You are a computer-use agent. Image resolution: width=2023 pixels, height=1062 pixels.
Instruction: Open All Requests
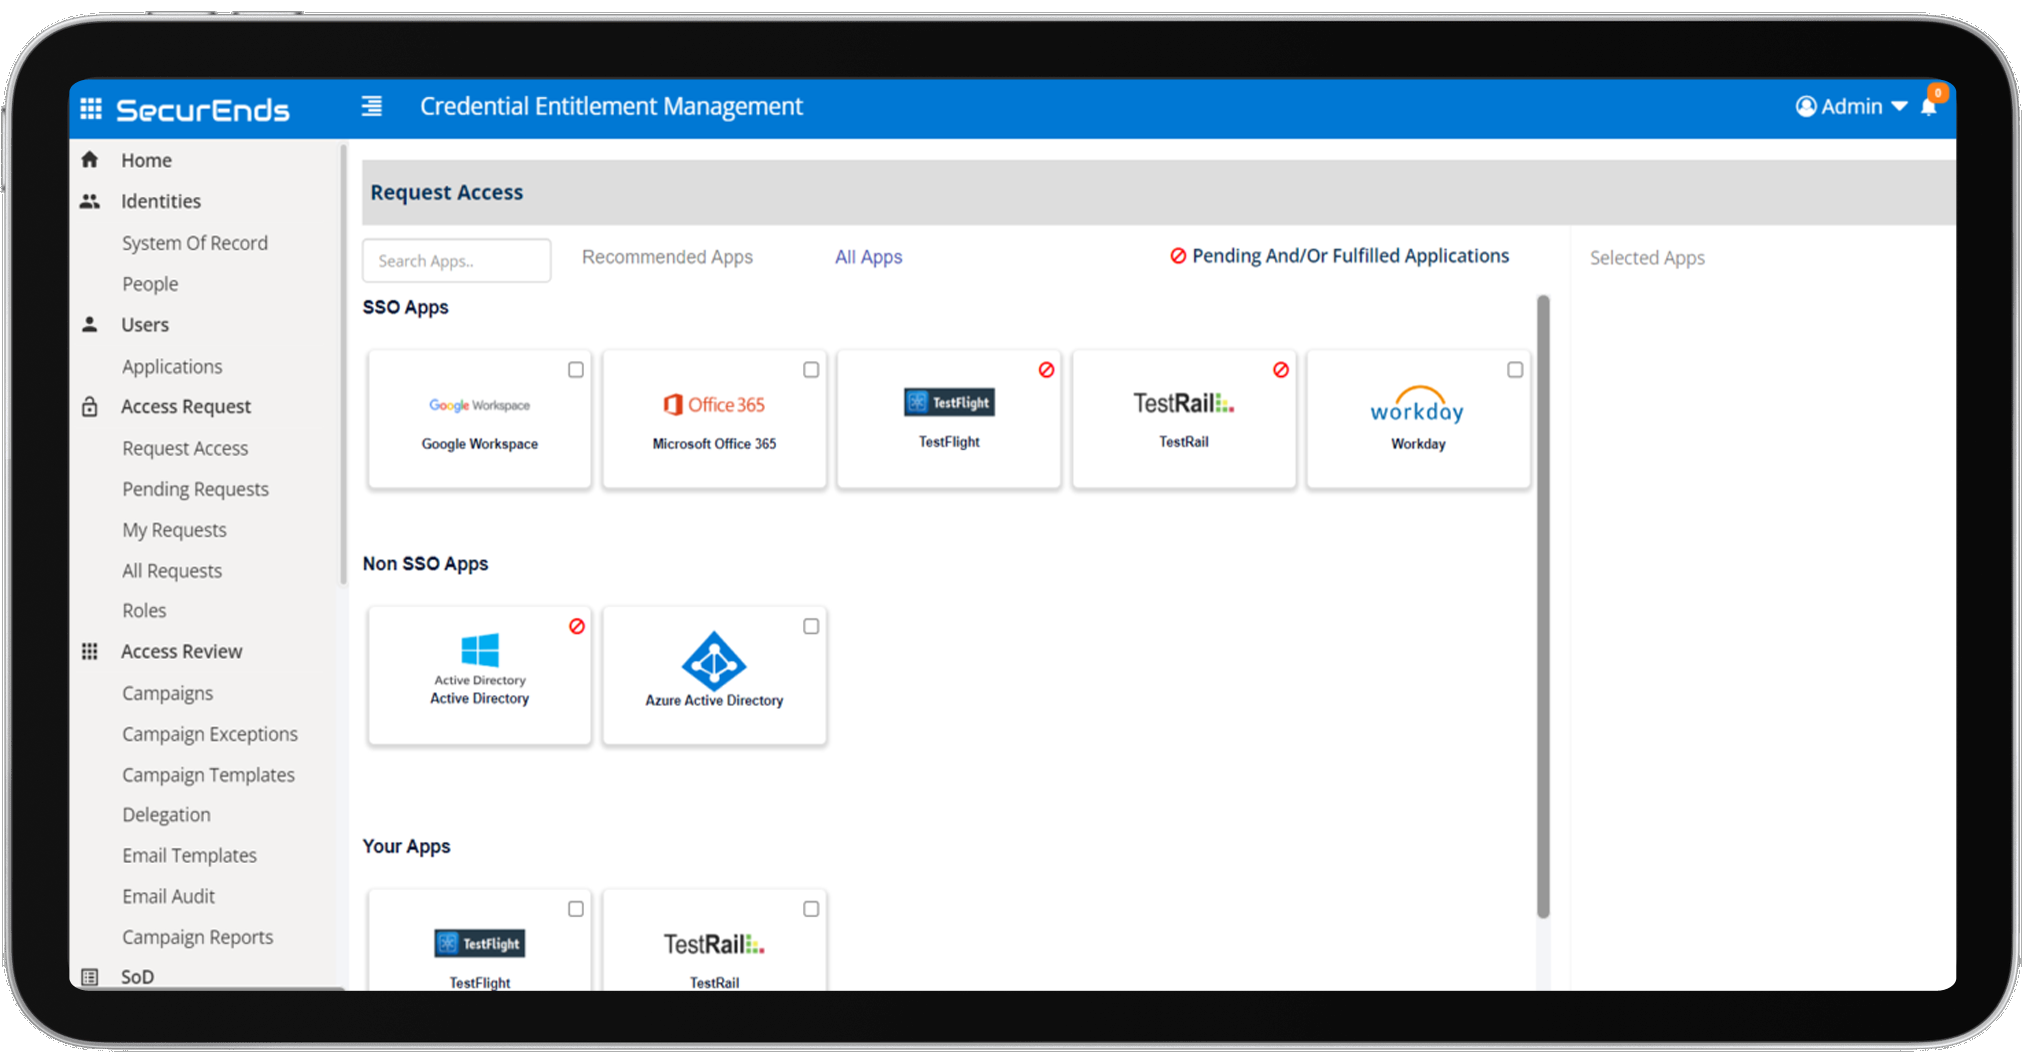(172, 571)
